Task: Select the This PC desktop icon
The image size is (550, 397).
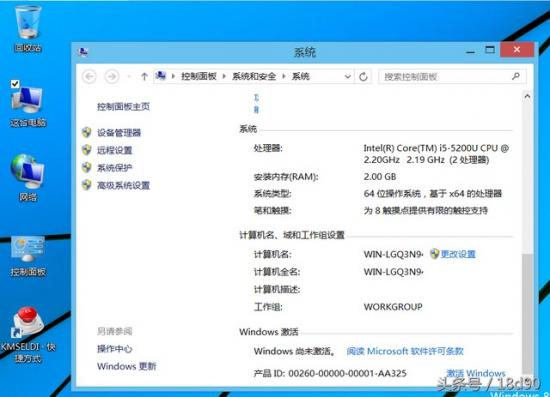Action: tap(28, 105)
